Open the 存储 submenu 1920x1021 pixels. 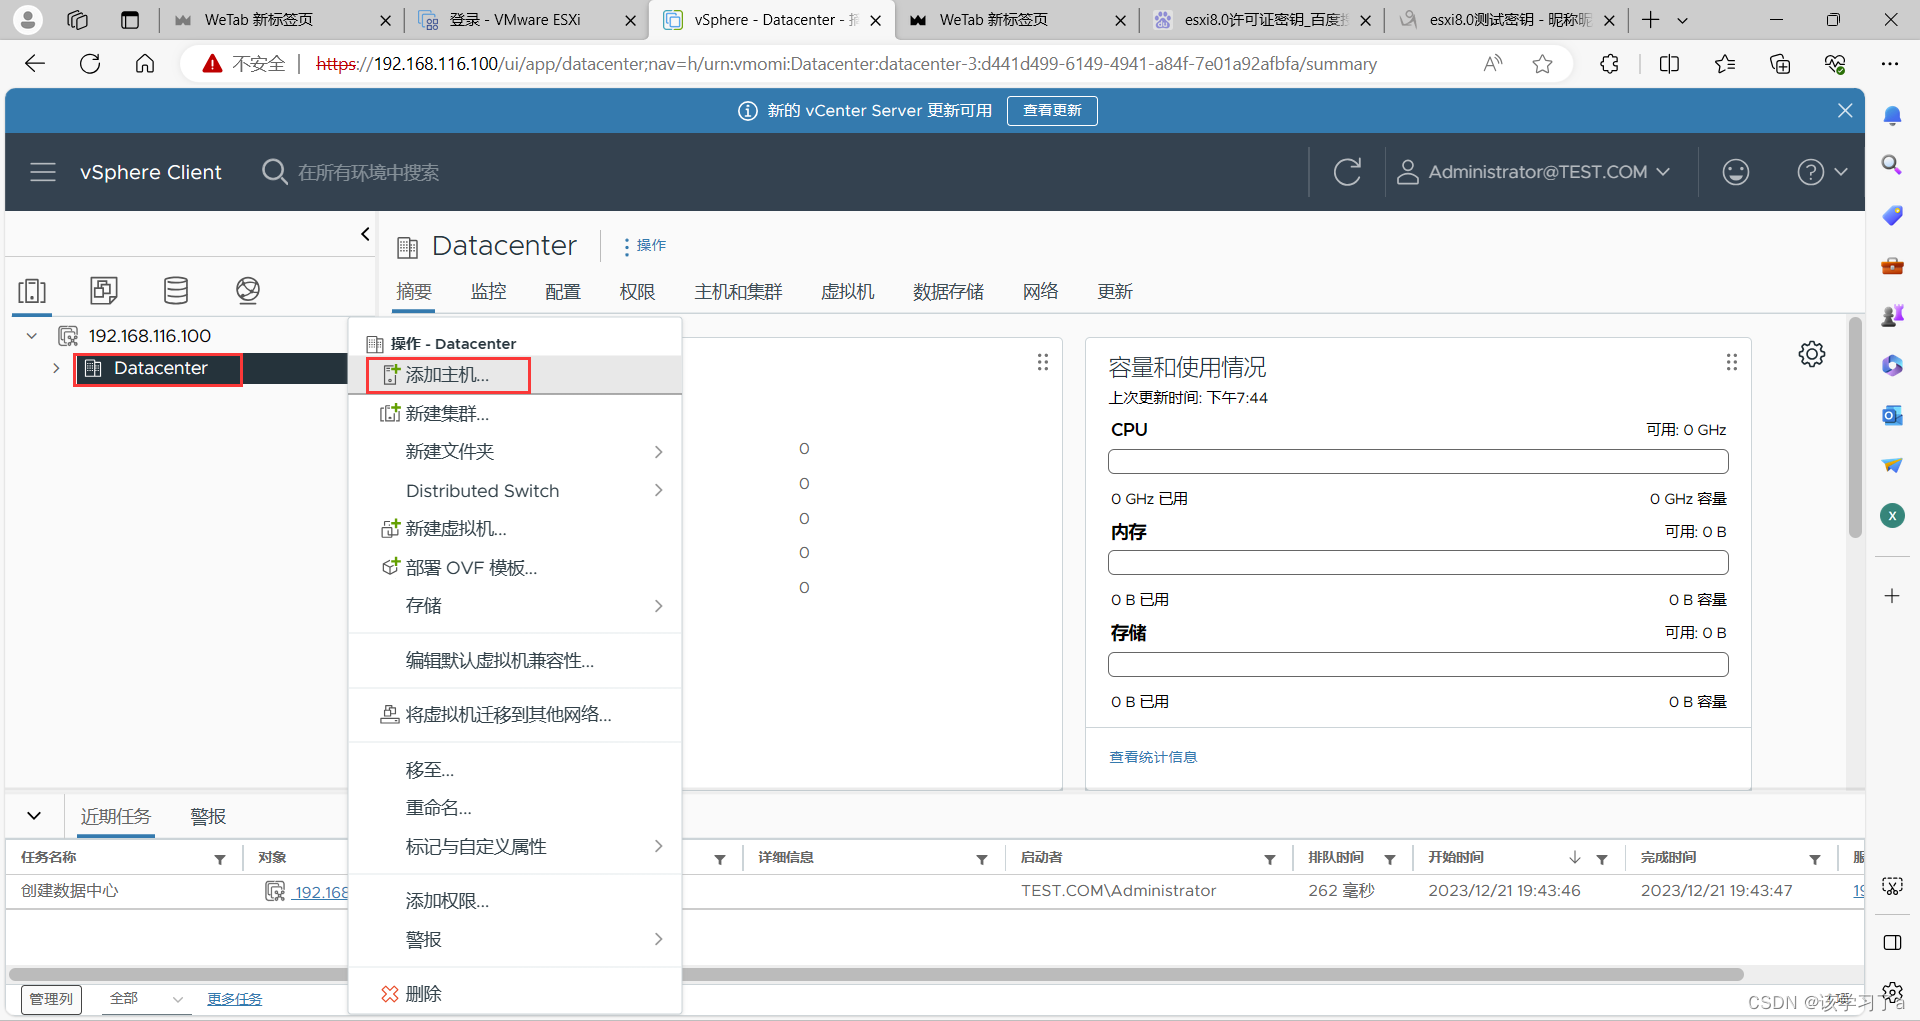pos(515,606)
